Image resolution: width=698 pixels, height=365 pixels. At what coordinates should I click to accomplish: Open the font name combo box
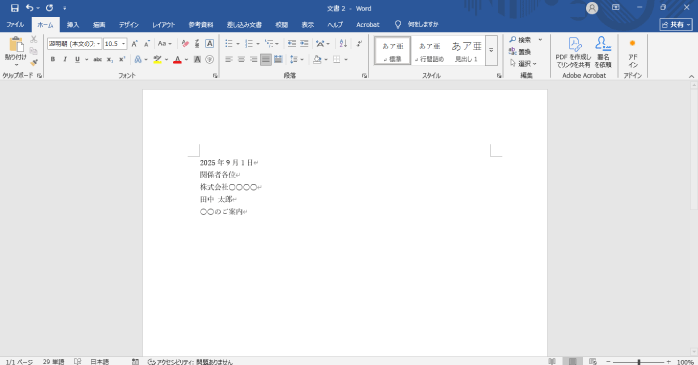click(x=74, y=44)
